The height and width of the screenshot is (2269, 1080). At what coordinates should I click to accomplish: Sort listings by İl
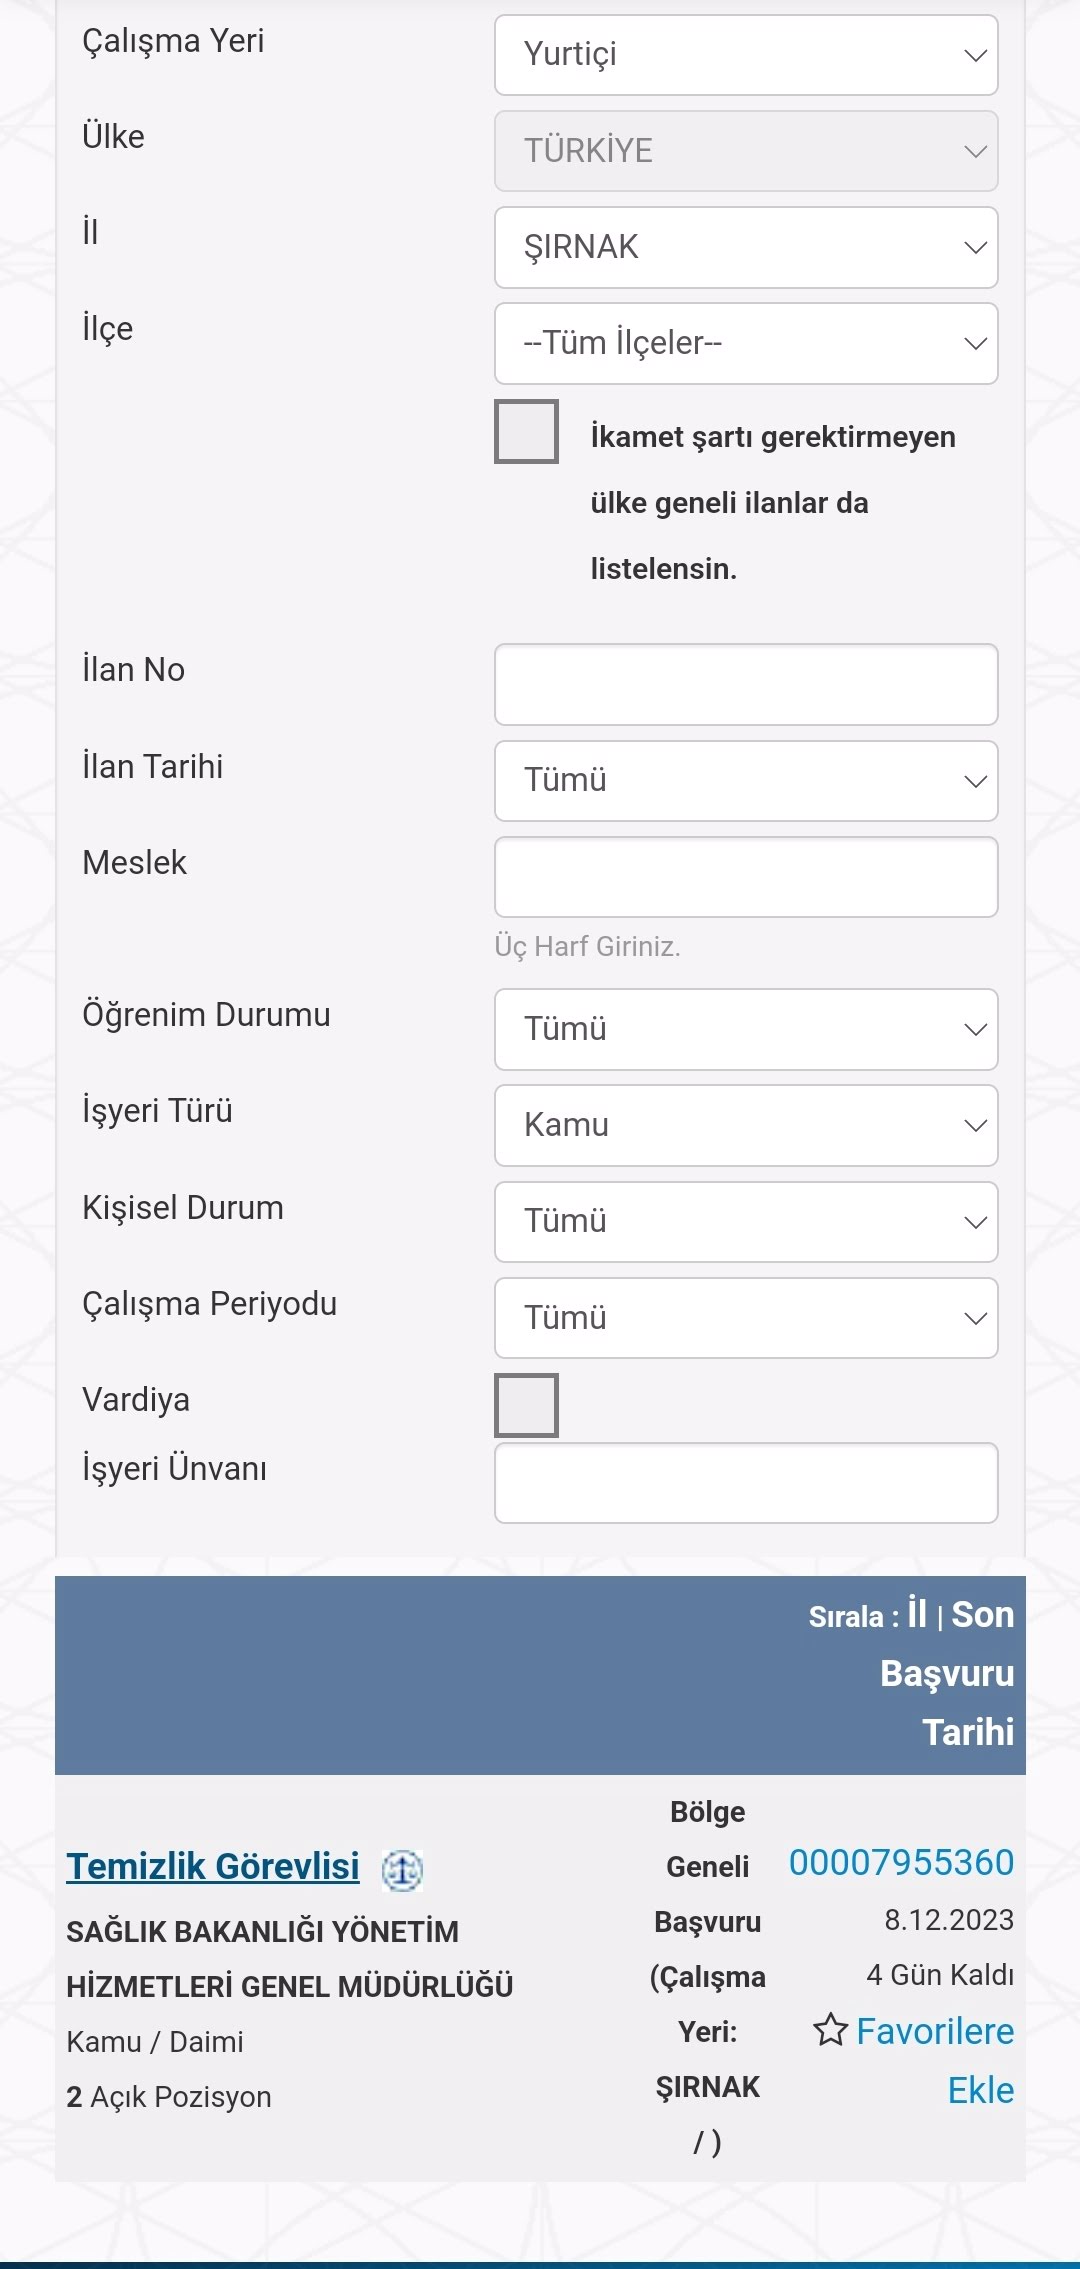click(x=917, y=1613)
